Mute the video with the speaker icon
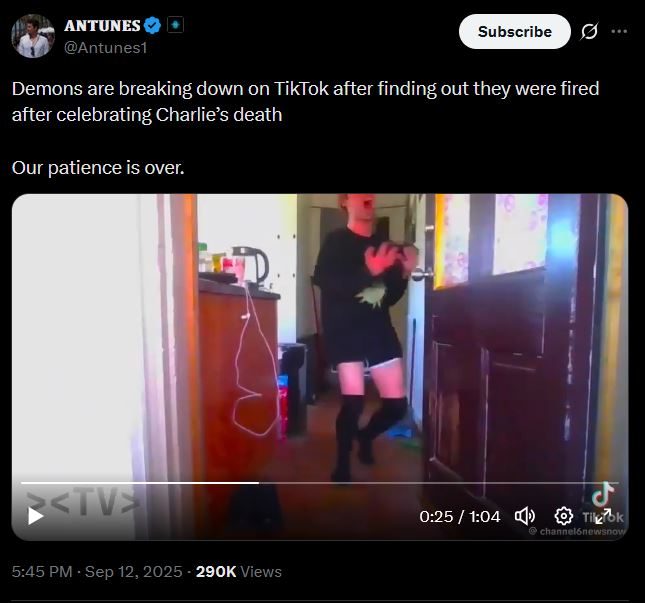 pos(525,516)
